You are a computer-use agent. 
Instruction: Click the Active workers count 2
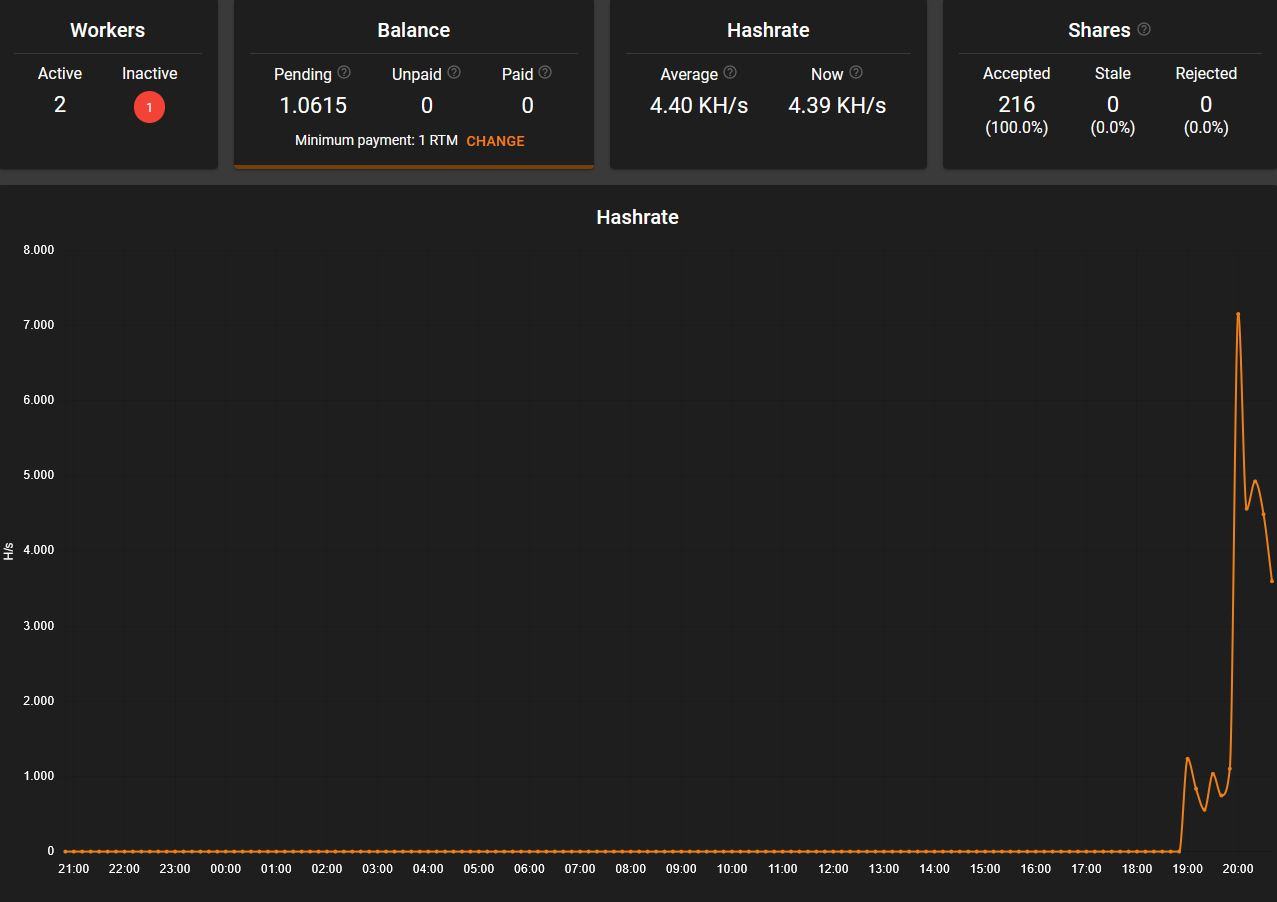click(x=60, y=105)
